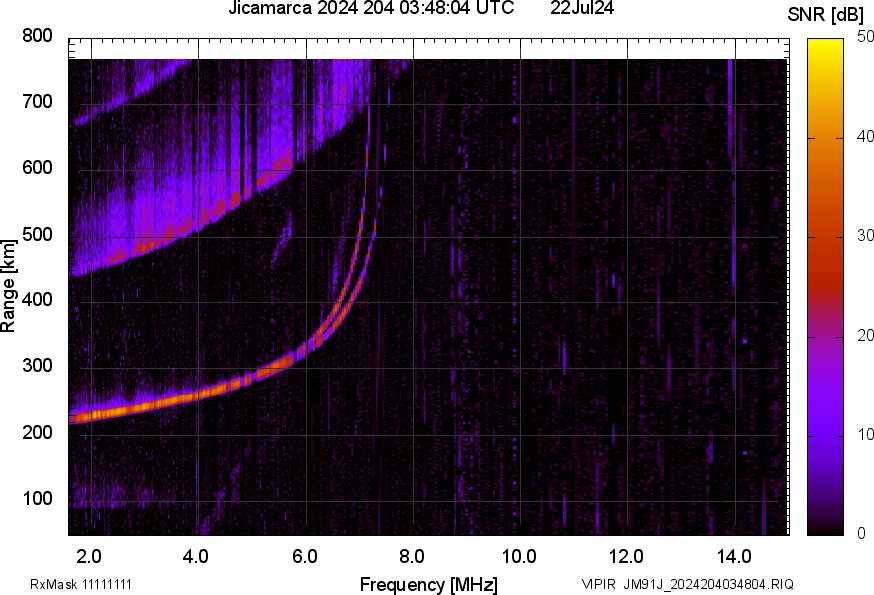The height and width of the screenshot is (595, 874).
Task: Click the bright orange F-layer trace near 3 MHz
Action: coord(145,406)
